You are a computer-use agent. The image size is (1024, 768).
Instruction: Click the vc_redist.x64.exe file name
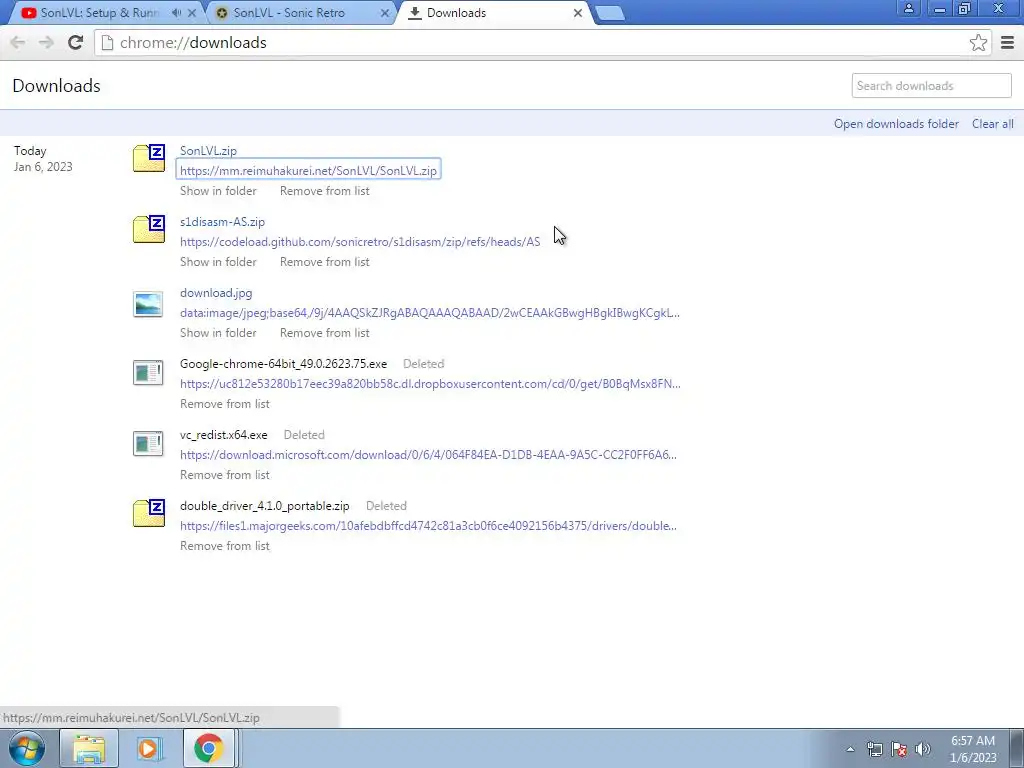tap(223, 435)
